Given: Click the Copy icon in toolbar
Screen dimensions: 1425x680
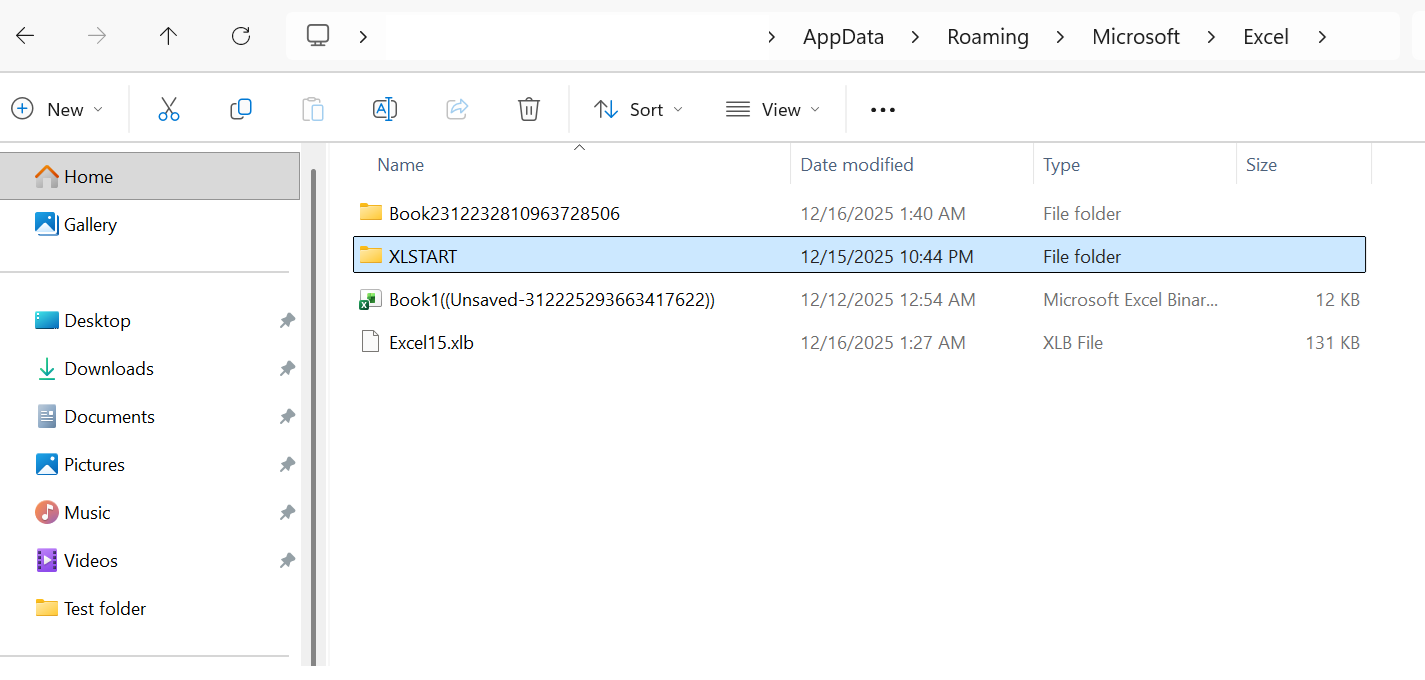Looking at the screenshot, I should pyautogui.click(x=241, y=109).
